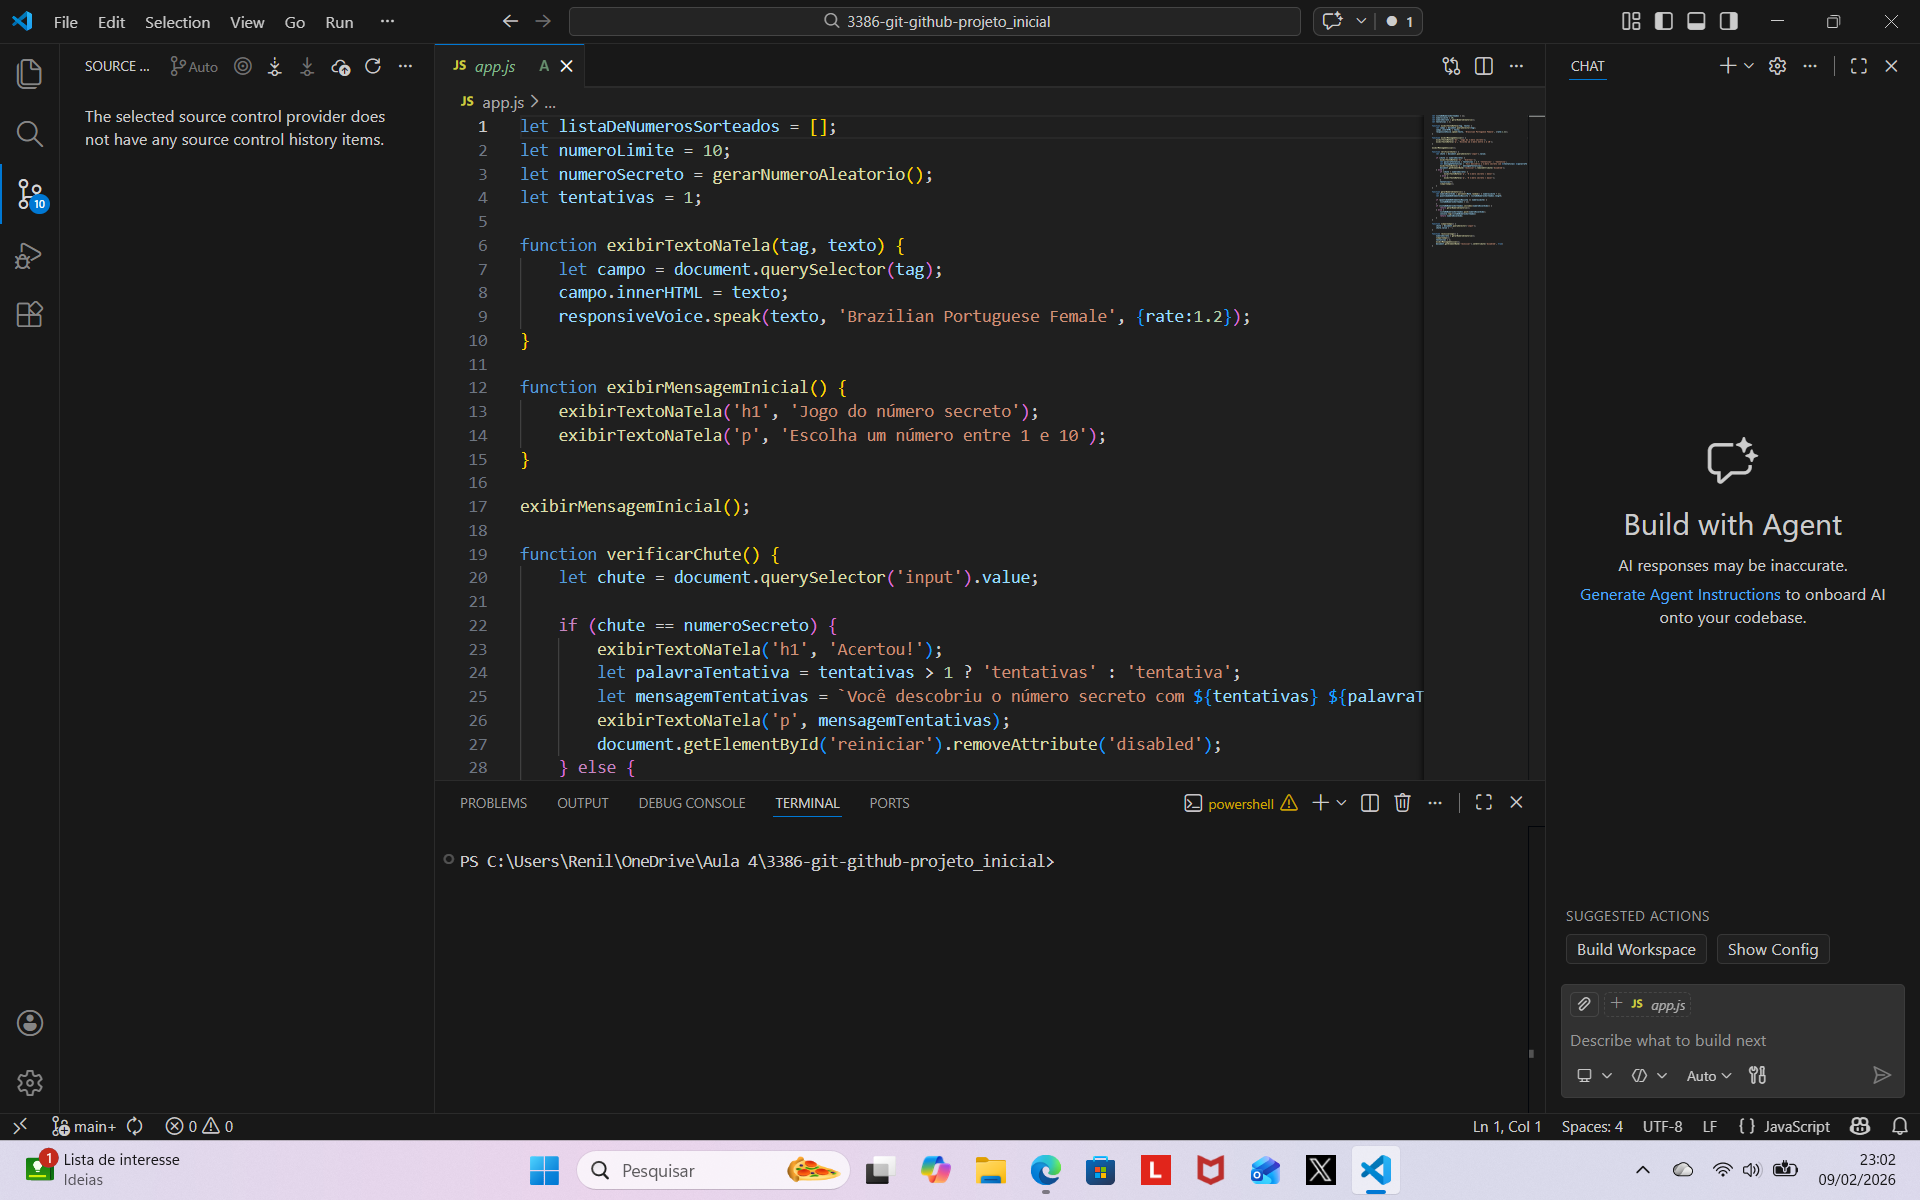The image size is (1920, 1200).
Task: Open the Auto model picker dropdown in chat
Action: [x=1708, y=1076]
